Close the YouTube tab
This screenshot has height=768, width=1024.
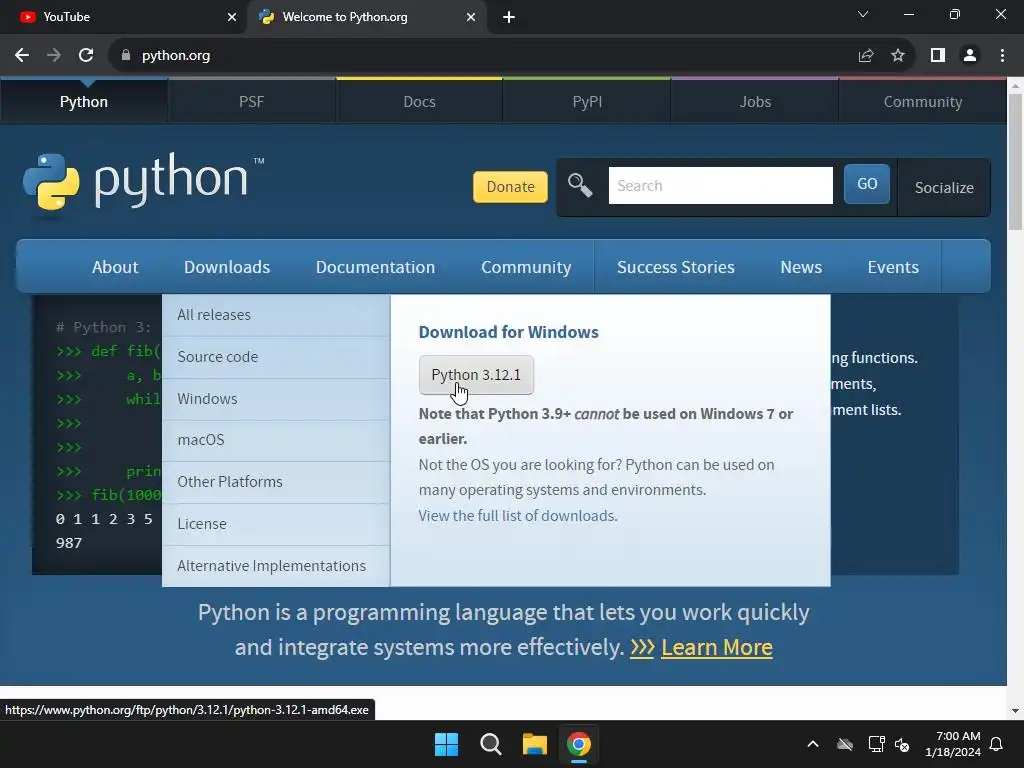click(232, 17)
